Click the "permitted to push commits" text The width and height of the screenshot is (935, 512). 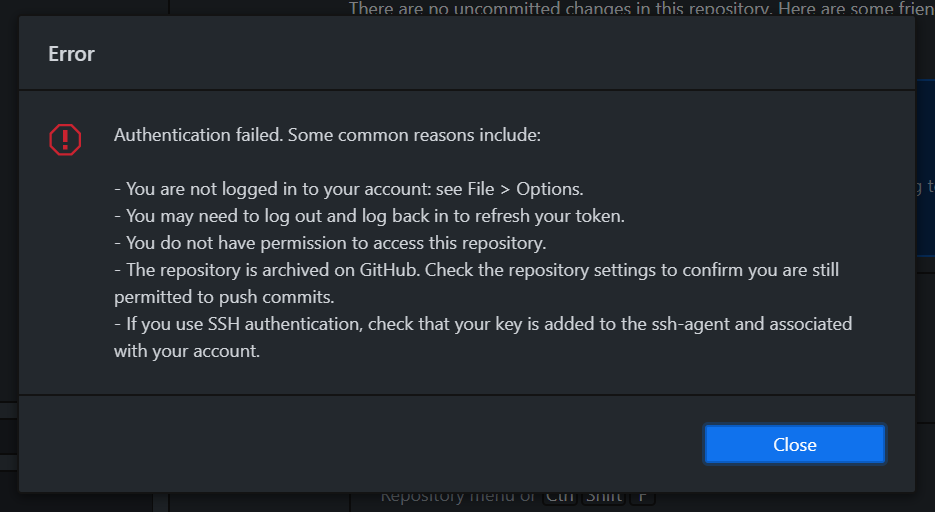point(224,297)
